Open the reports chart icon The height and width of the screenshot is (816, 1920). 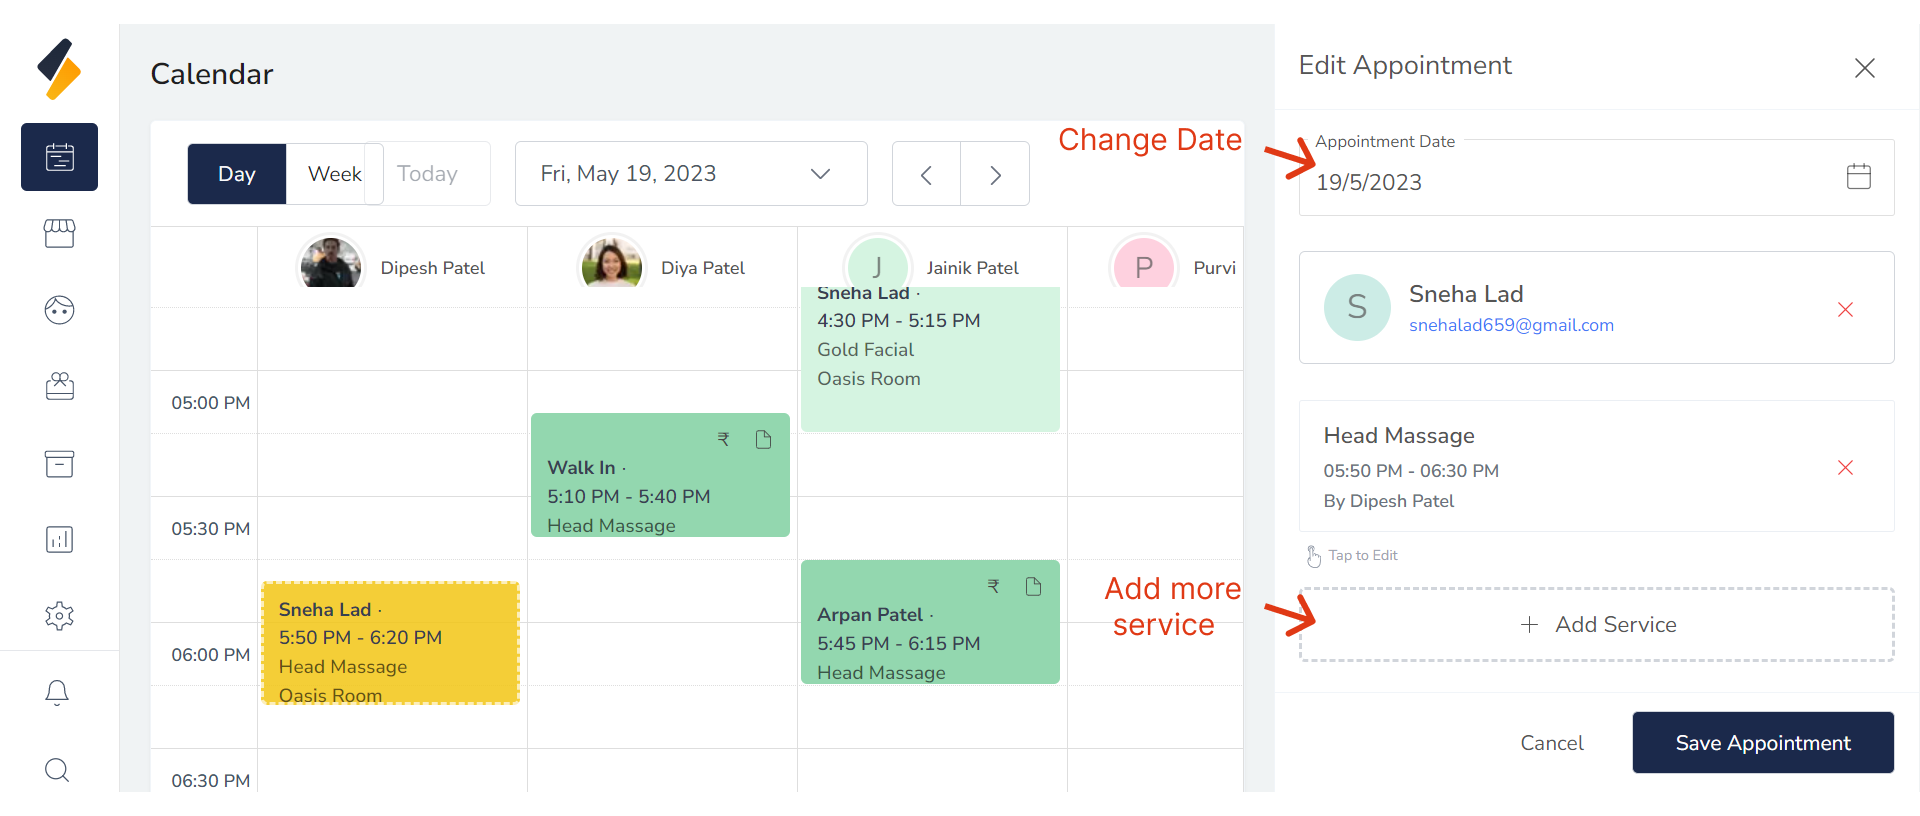[59, 539]
